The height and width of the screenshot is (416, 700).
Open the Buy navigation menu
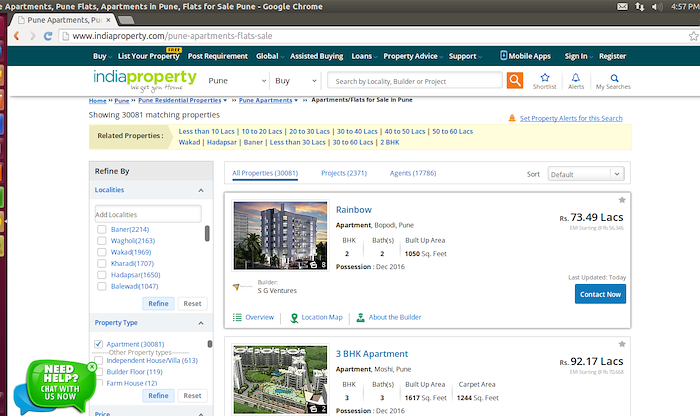coord(102,56)
